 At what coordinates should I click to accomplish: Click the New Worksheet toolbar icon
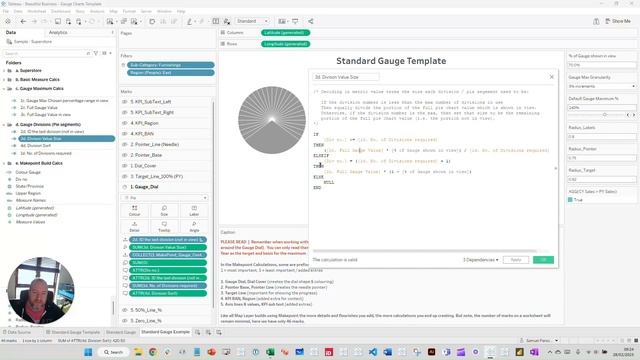coord(110,21)
